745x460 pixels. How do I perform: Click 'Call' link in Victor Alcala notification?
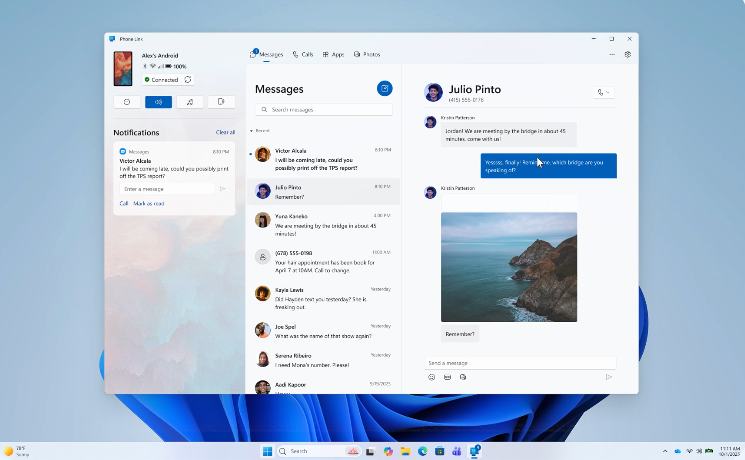[x=124, y=203]
